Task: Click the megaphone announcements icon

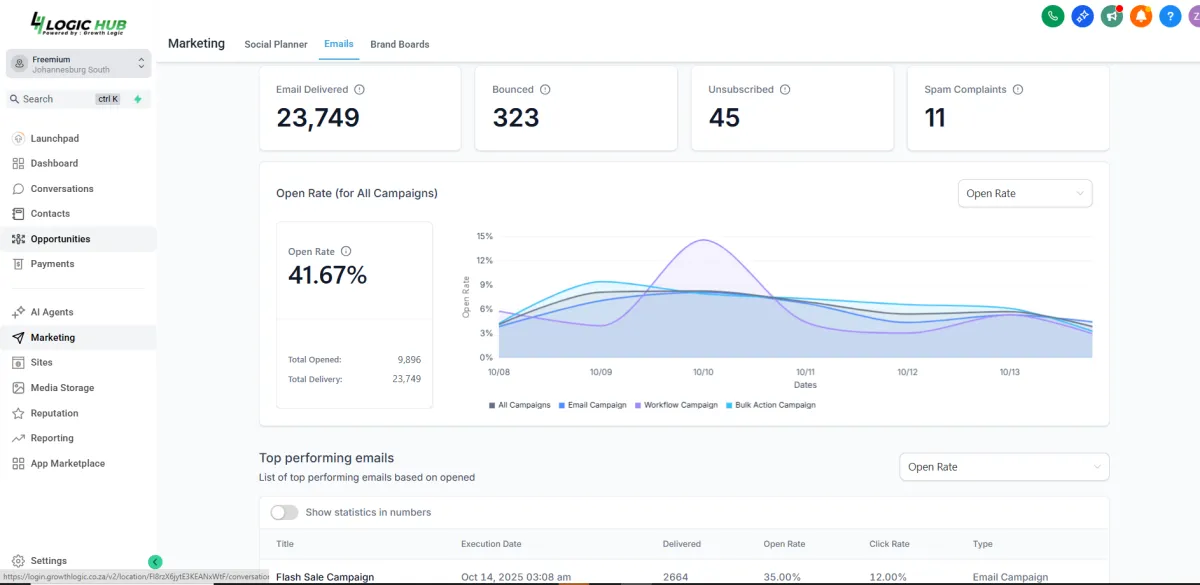Action: [x=1111, y=16]
